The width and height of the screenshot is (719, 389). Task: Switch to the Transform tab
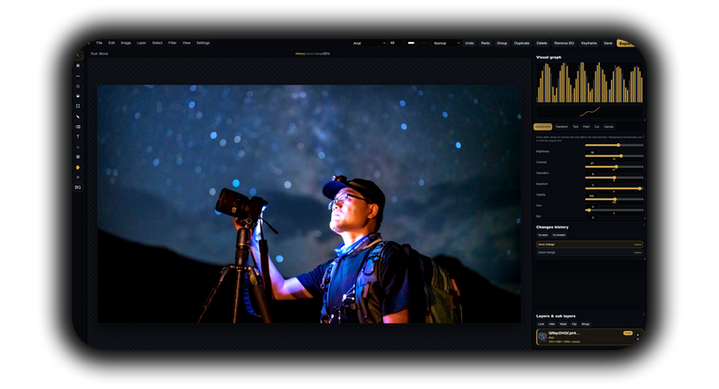[562, 127]
